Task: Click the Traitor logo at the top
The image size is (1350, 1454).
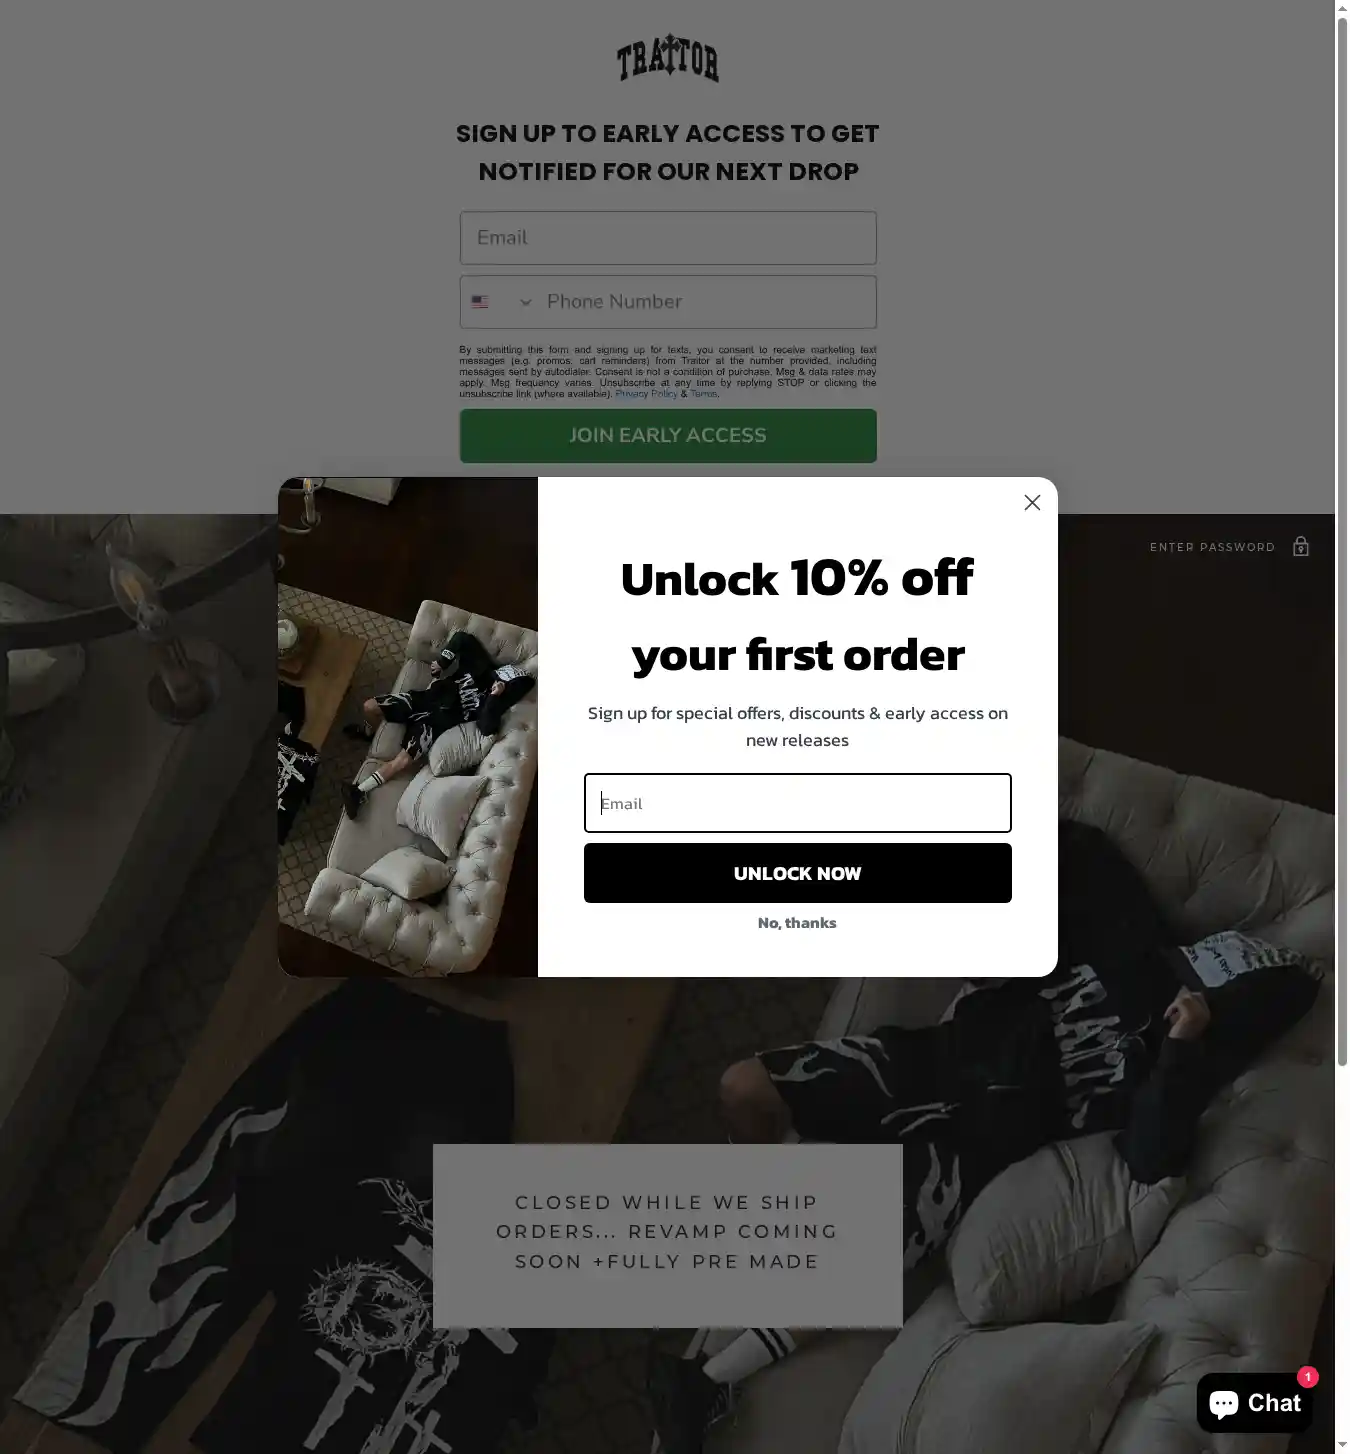Action: (x=668, y=58)
